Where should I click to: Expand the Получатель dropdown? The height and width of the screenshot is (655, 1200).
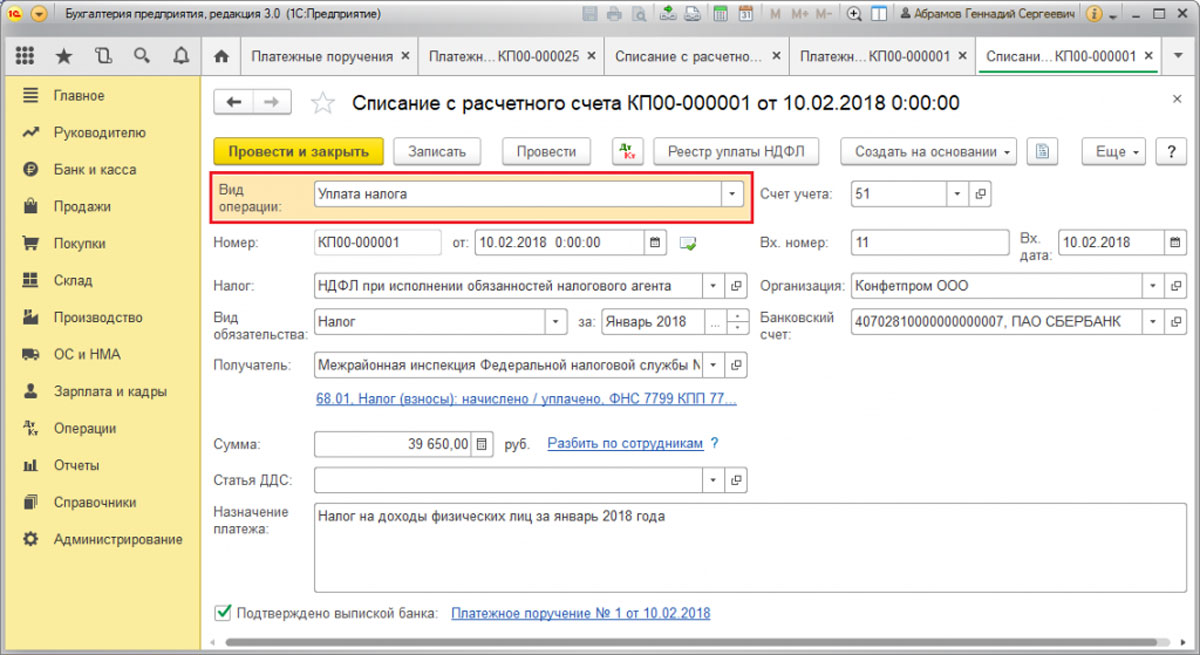pos(714,365)
